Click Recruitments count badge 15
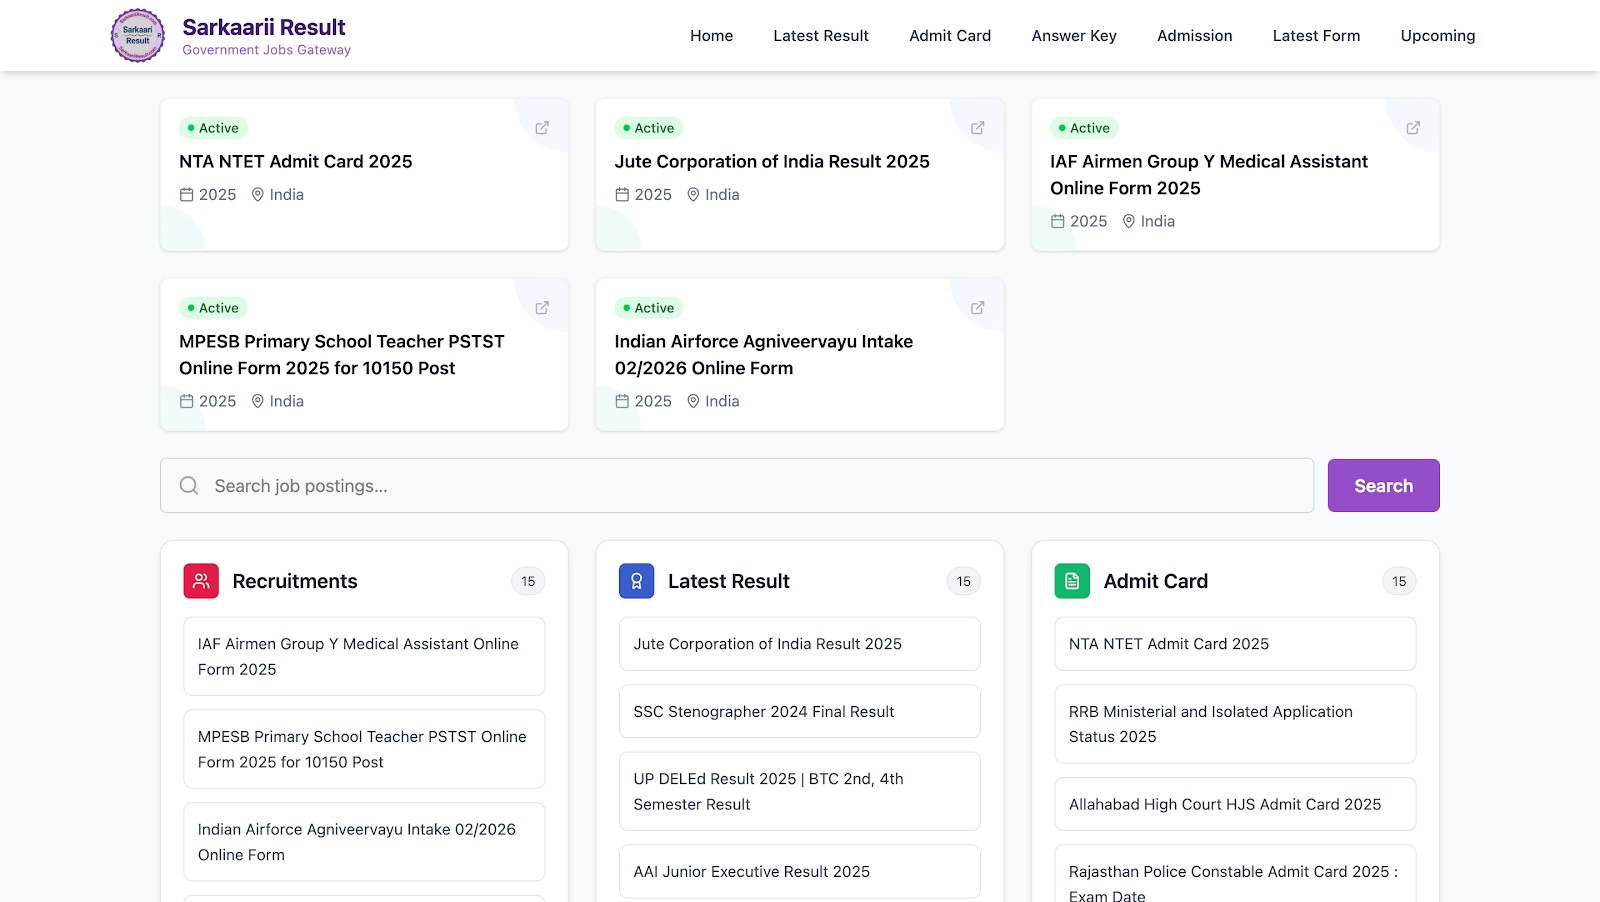 [528, 581]
